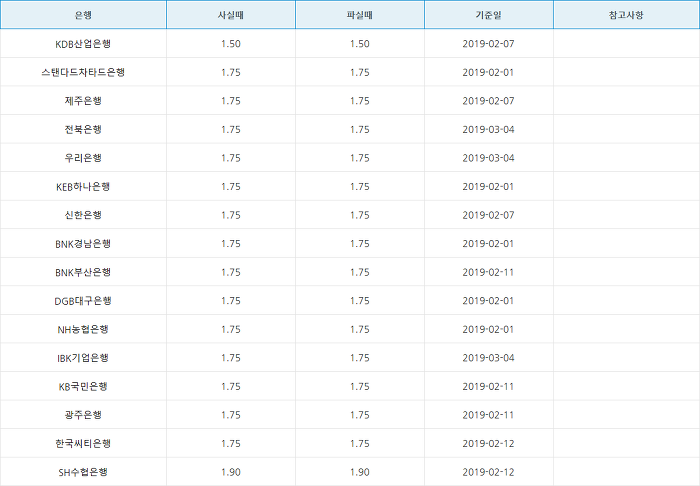Image resolution: width=700 pixels, height=486 pixels.
Task: Click the 파실때 value 1.75 for KB국민은행
Action: 360,386
